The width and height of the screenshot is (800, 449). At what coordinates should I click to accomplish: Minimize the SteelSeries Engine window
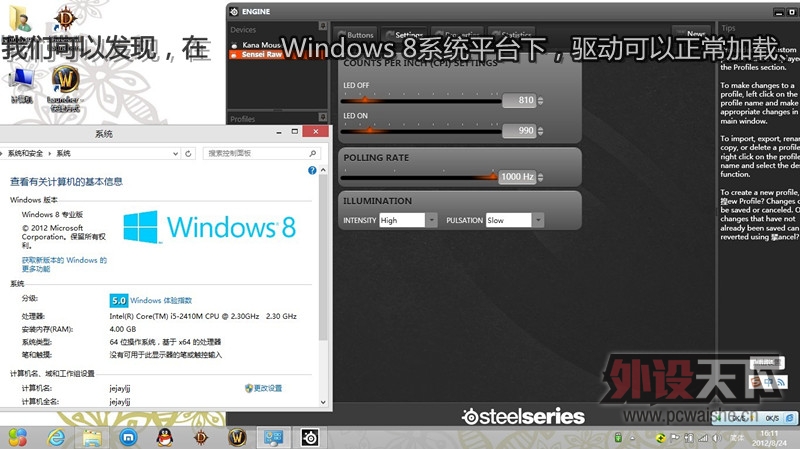pyautogui.click(x=779, y=12)
